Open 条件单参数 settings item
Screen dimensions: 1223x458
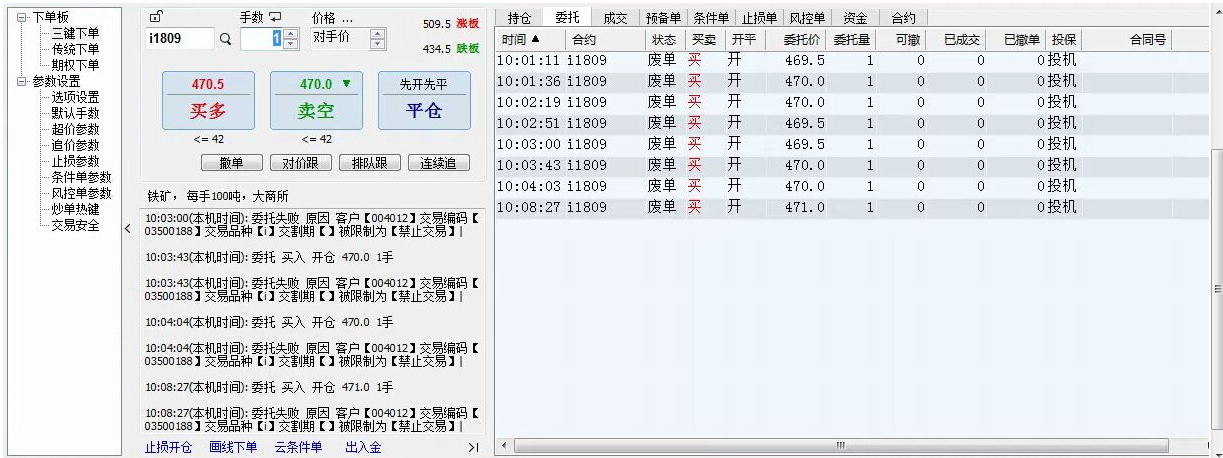coord(81,177)
